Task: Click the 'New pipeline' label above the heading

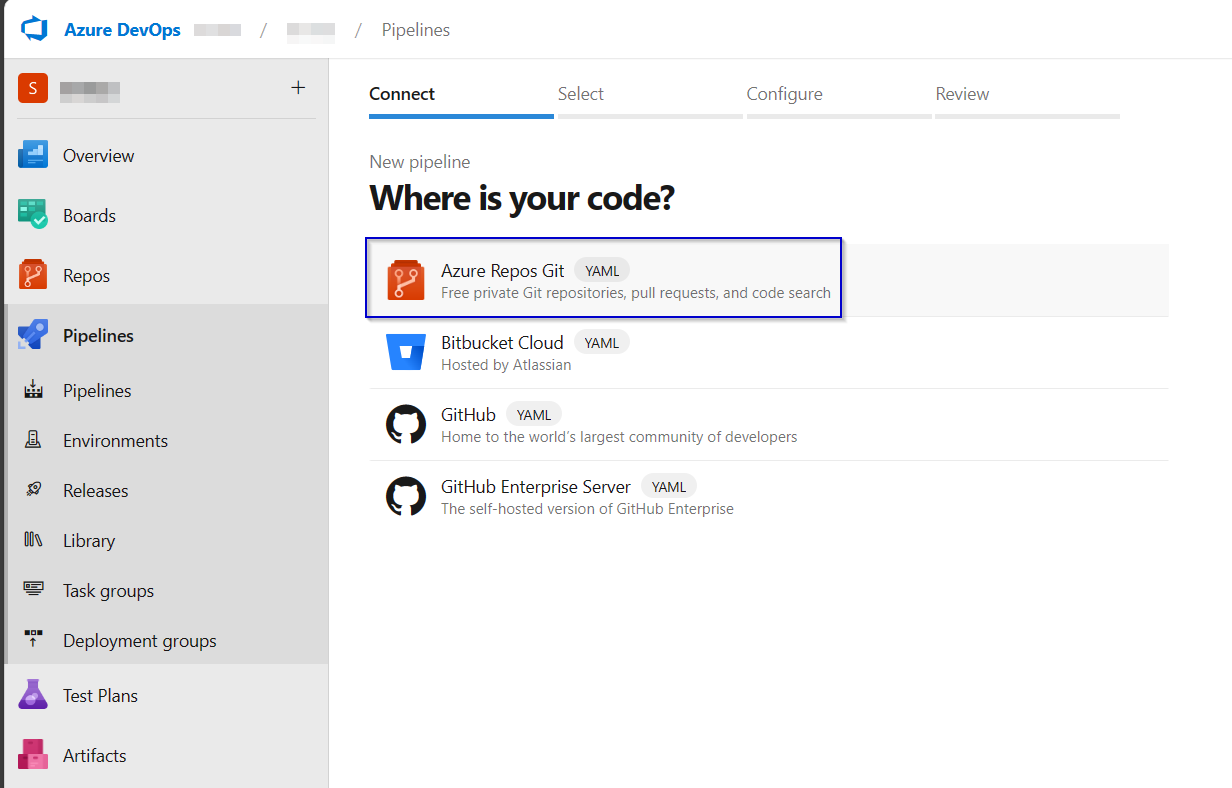Action: coord(420,162)
